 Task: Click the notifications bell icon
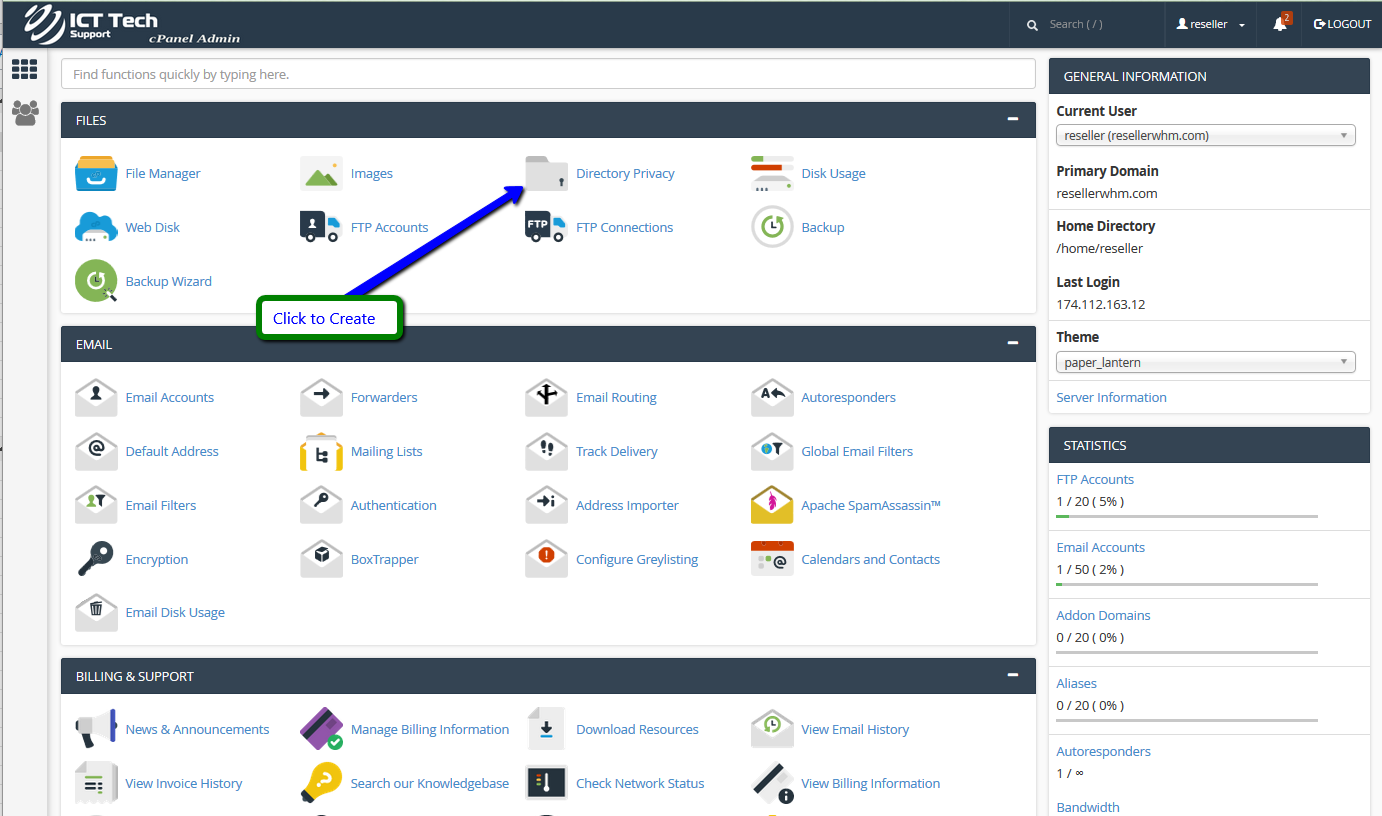point(1279,24)
